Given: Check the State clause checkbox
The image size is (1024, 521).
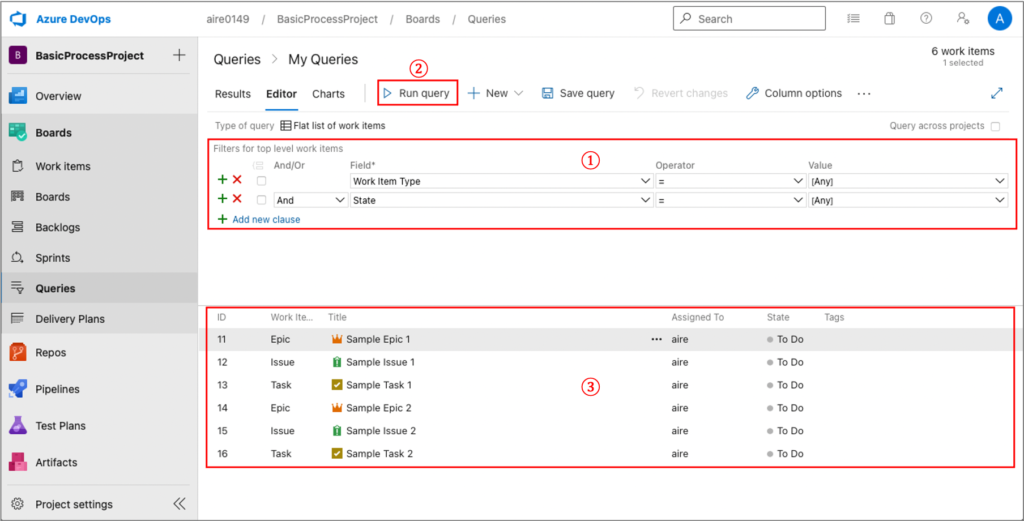Looking at the screenshot, I should pyautogui.click(x=261, y=200).
